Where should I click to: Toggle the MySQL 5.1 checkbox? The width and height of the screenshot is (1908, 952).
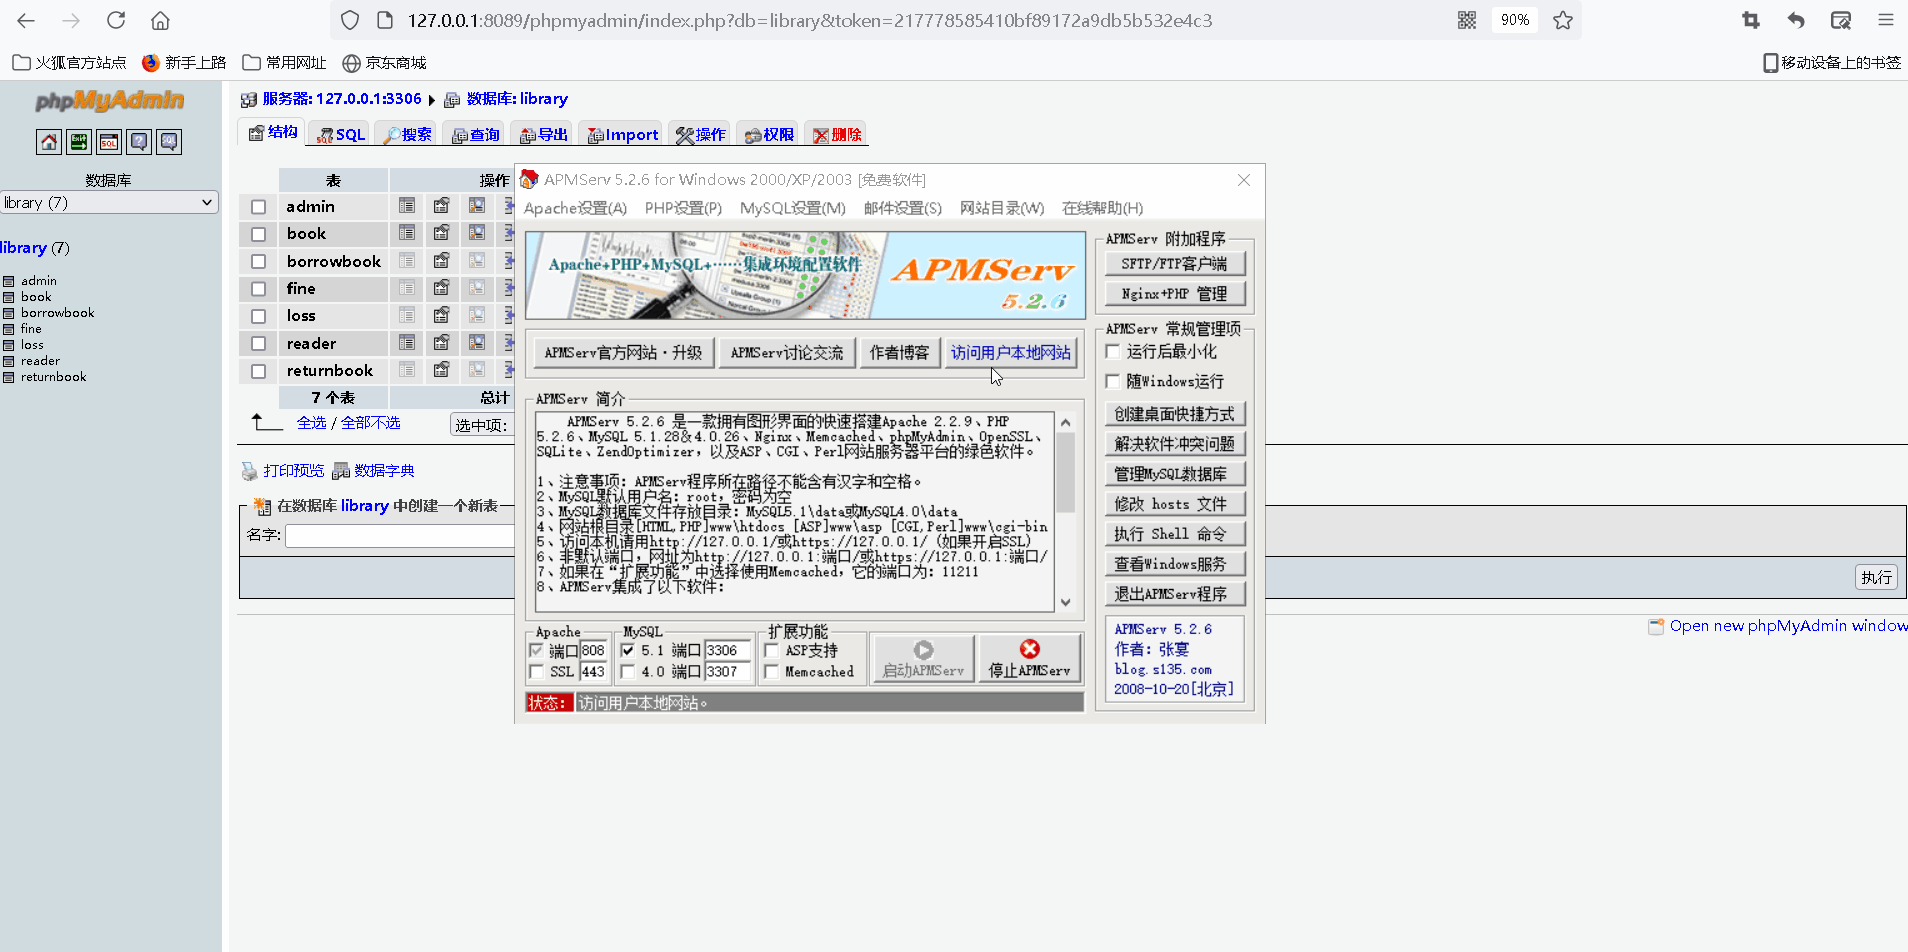[628, 650]
